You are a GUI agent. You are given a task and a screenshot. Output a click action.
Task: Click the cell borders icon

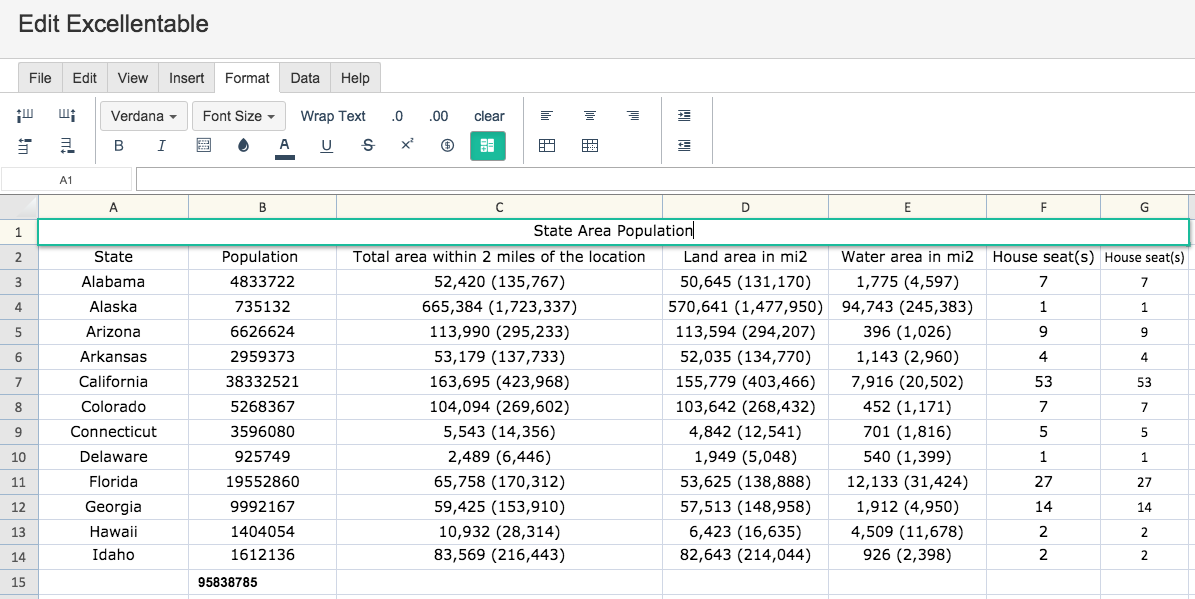[203, 146]
